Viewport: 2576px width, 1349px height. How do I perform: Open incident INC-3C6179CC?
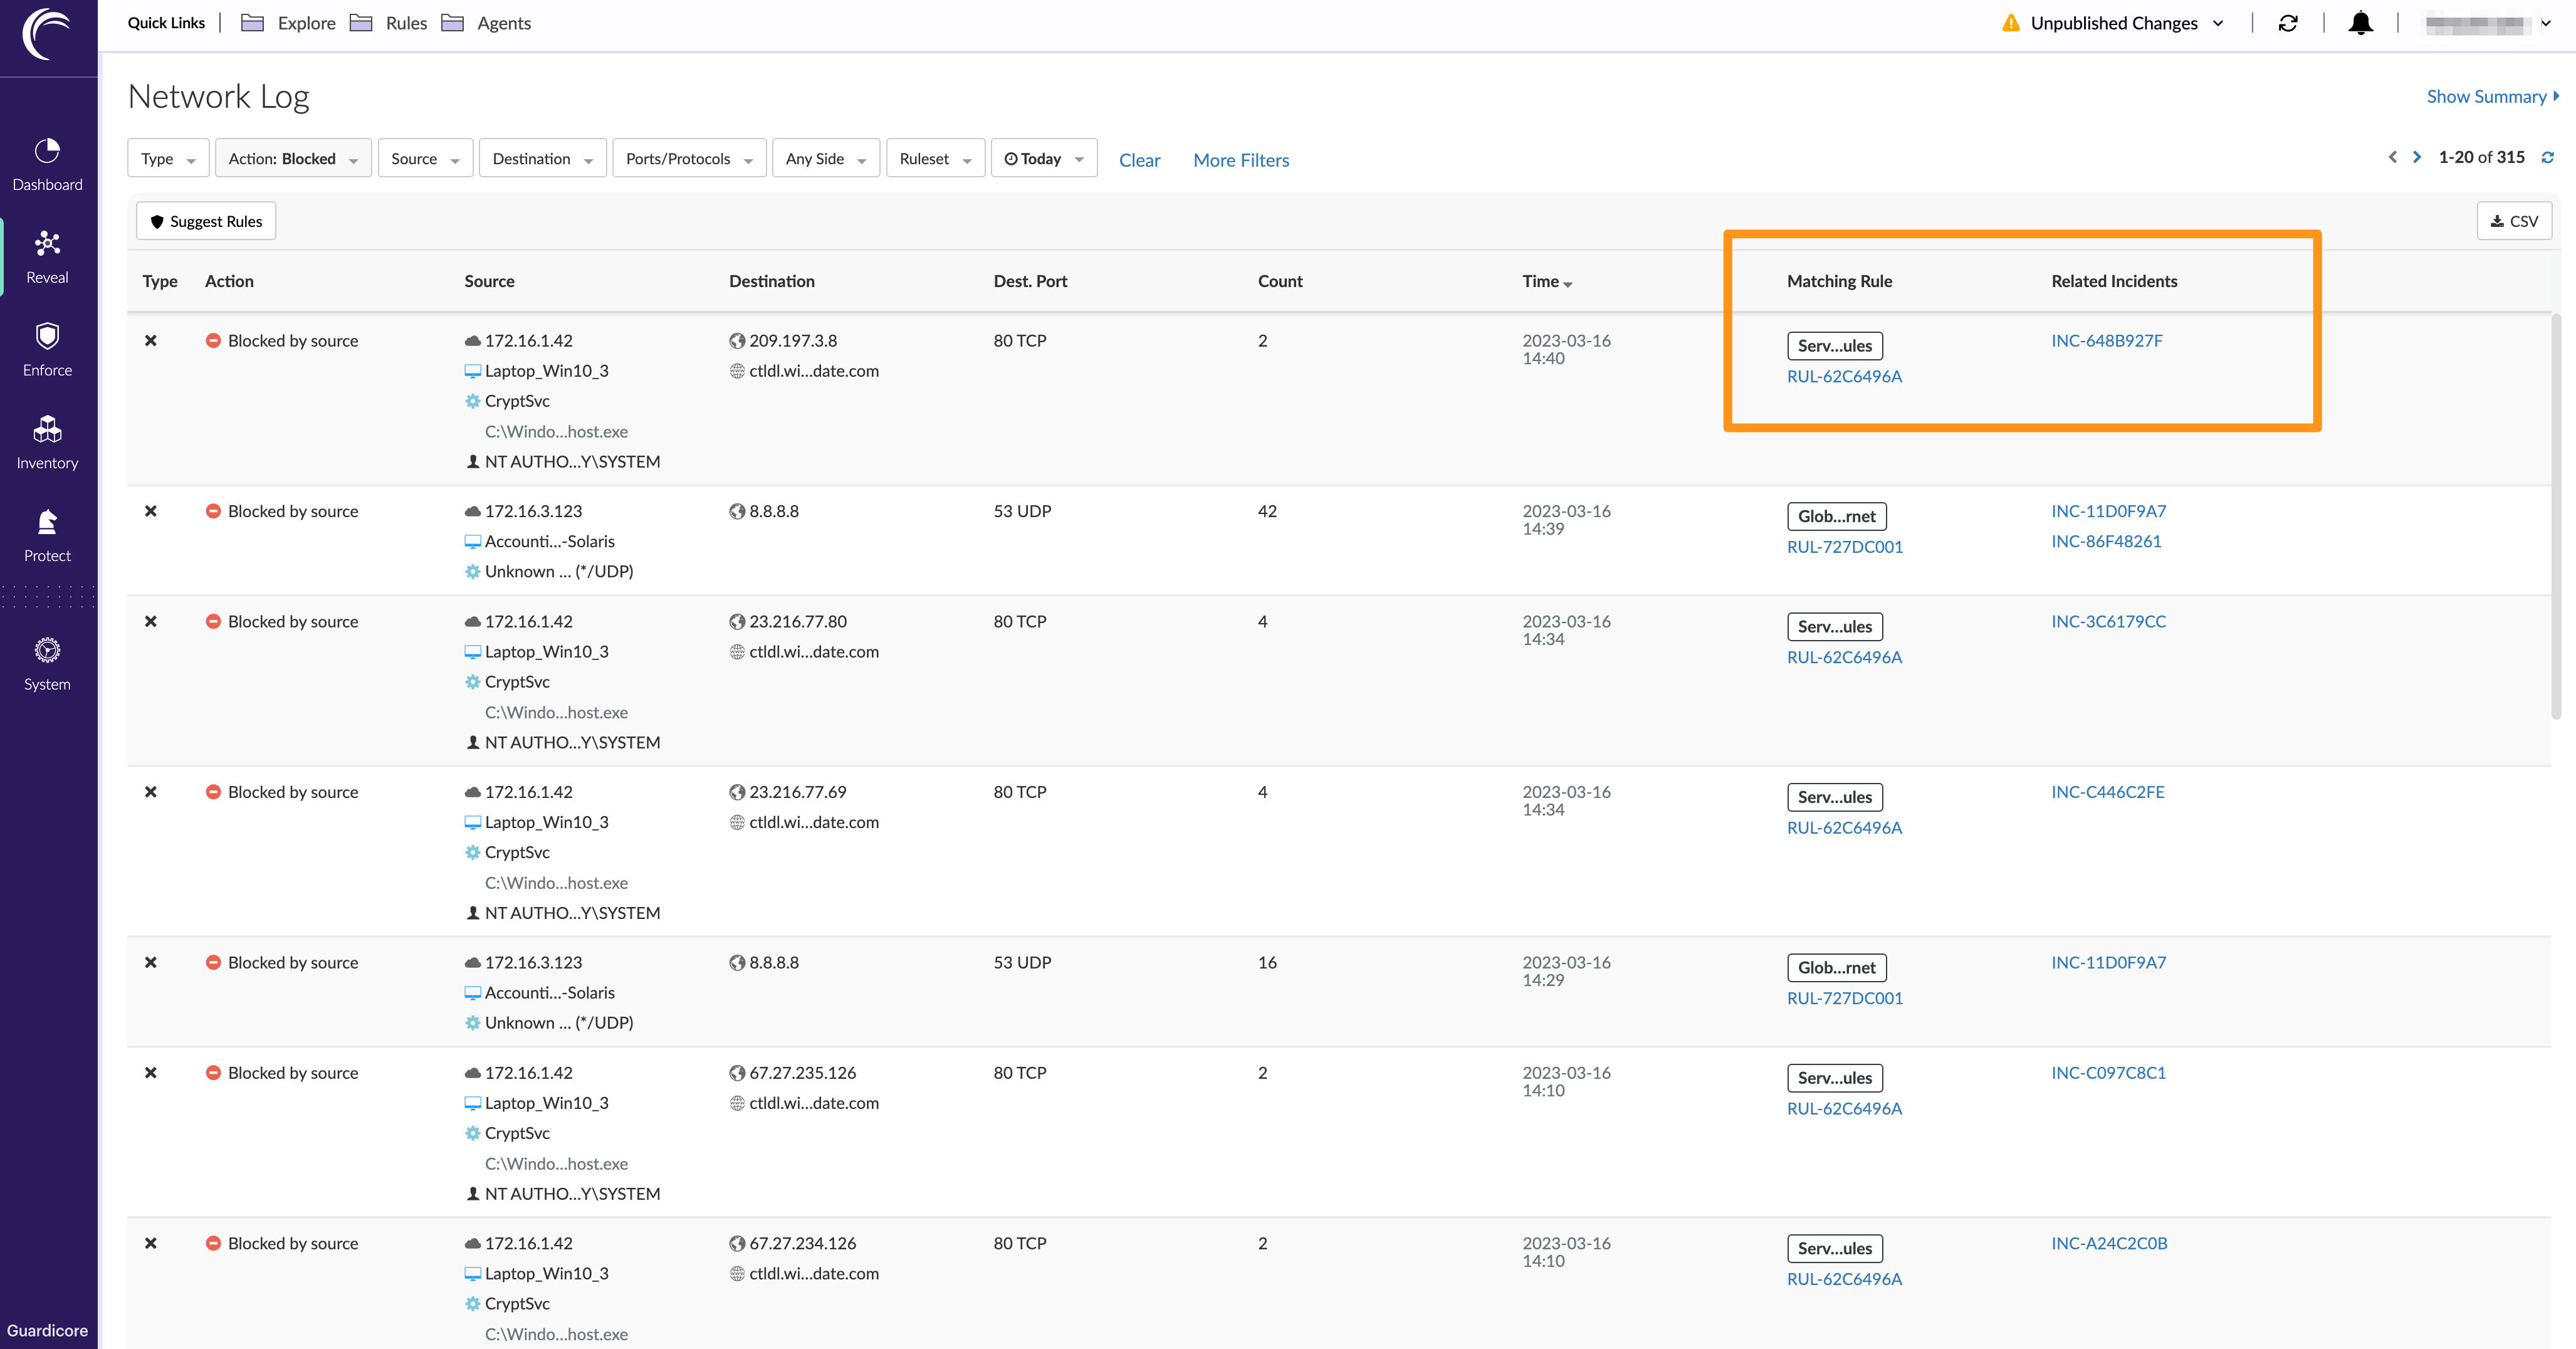pyautogui.click(x=2108, y=621)
